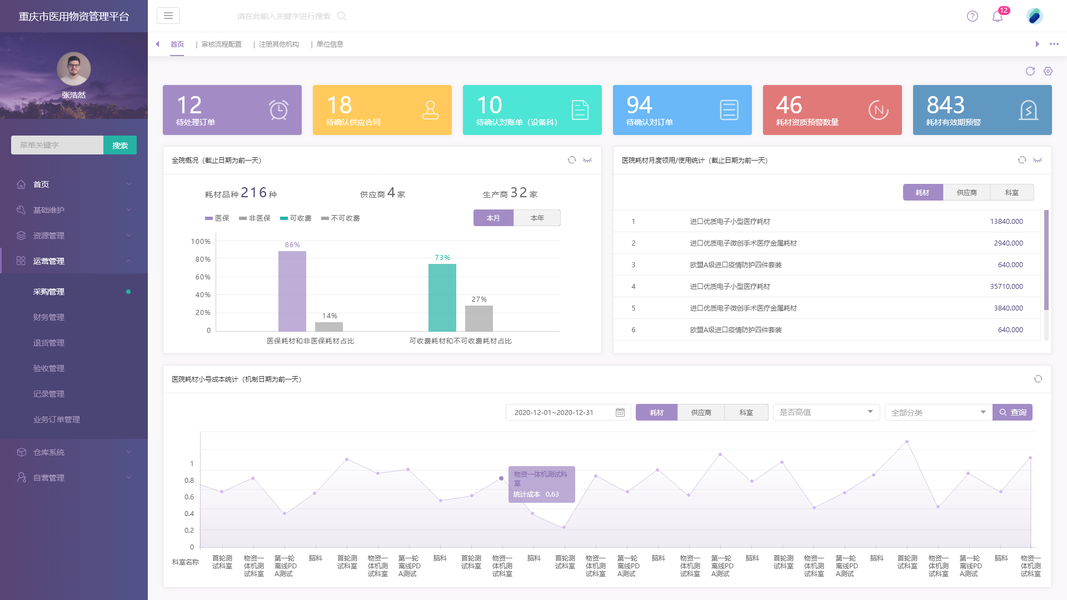Expand the 首页 sidebar menu chevron
1067x600 pixels.
[129, 184]
